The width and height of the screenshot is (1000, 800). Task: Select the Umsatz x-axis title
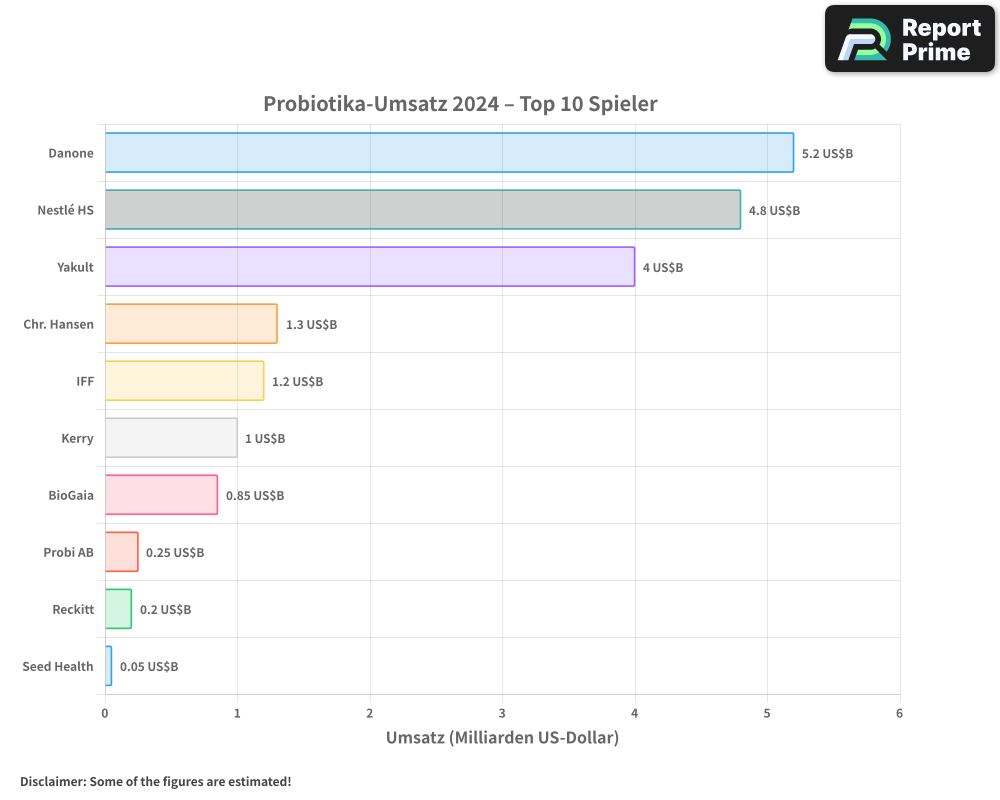tap(503, 737)
